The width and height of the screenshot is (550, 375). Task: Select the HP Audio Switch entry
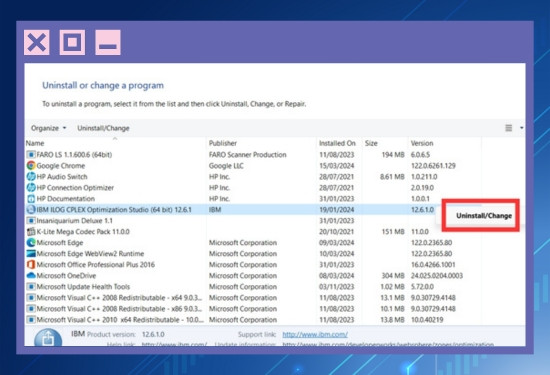[62, 176]
